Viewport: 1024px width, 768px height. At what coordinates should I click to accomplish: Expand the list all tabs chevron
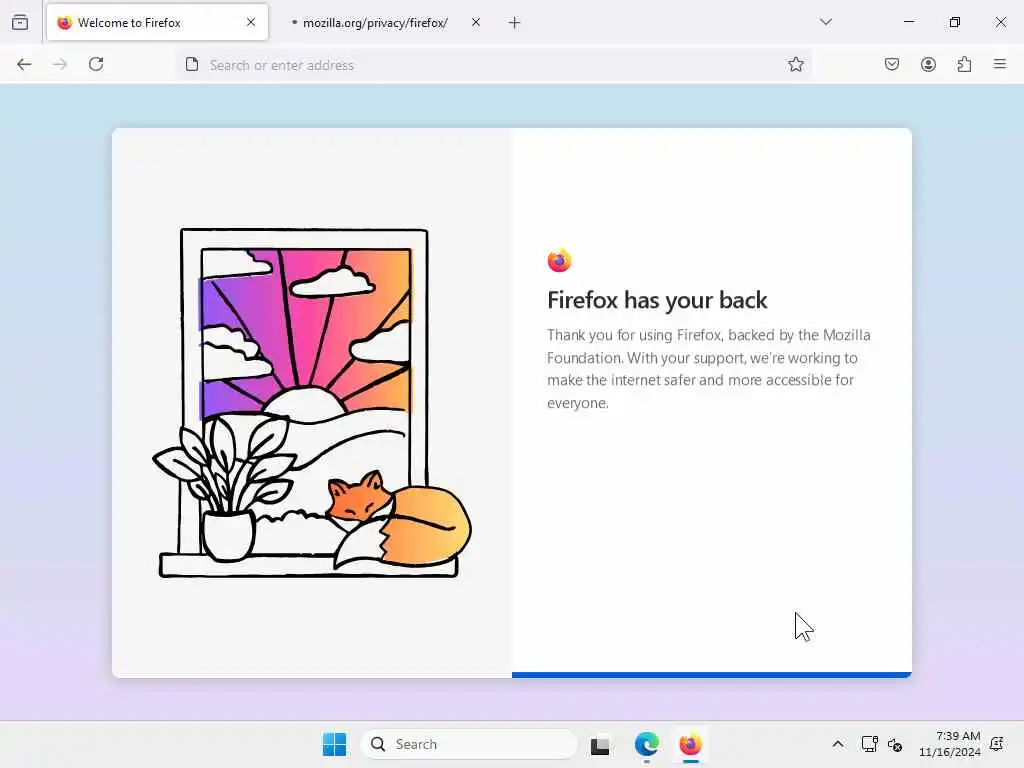[x=826, y=22]
